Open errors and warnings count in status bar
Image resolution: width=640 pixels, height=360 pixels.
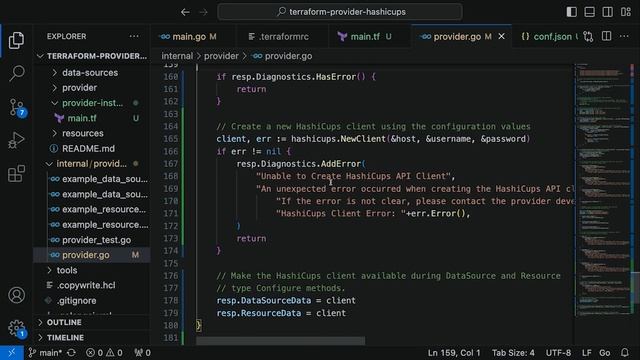pyautogui.click(x=104, y=353)
